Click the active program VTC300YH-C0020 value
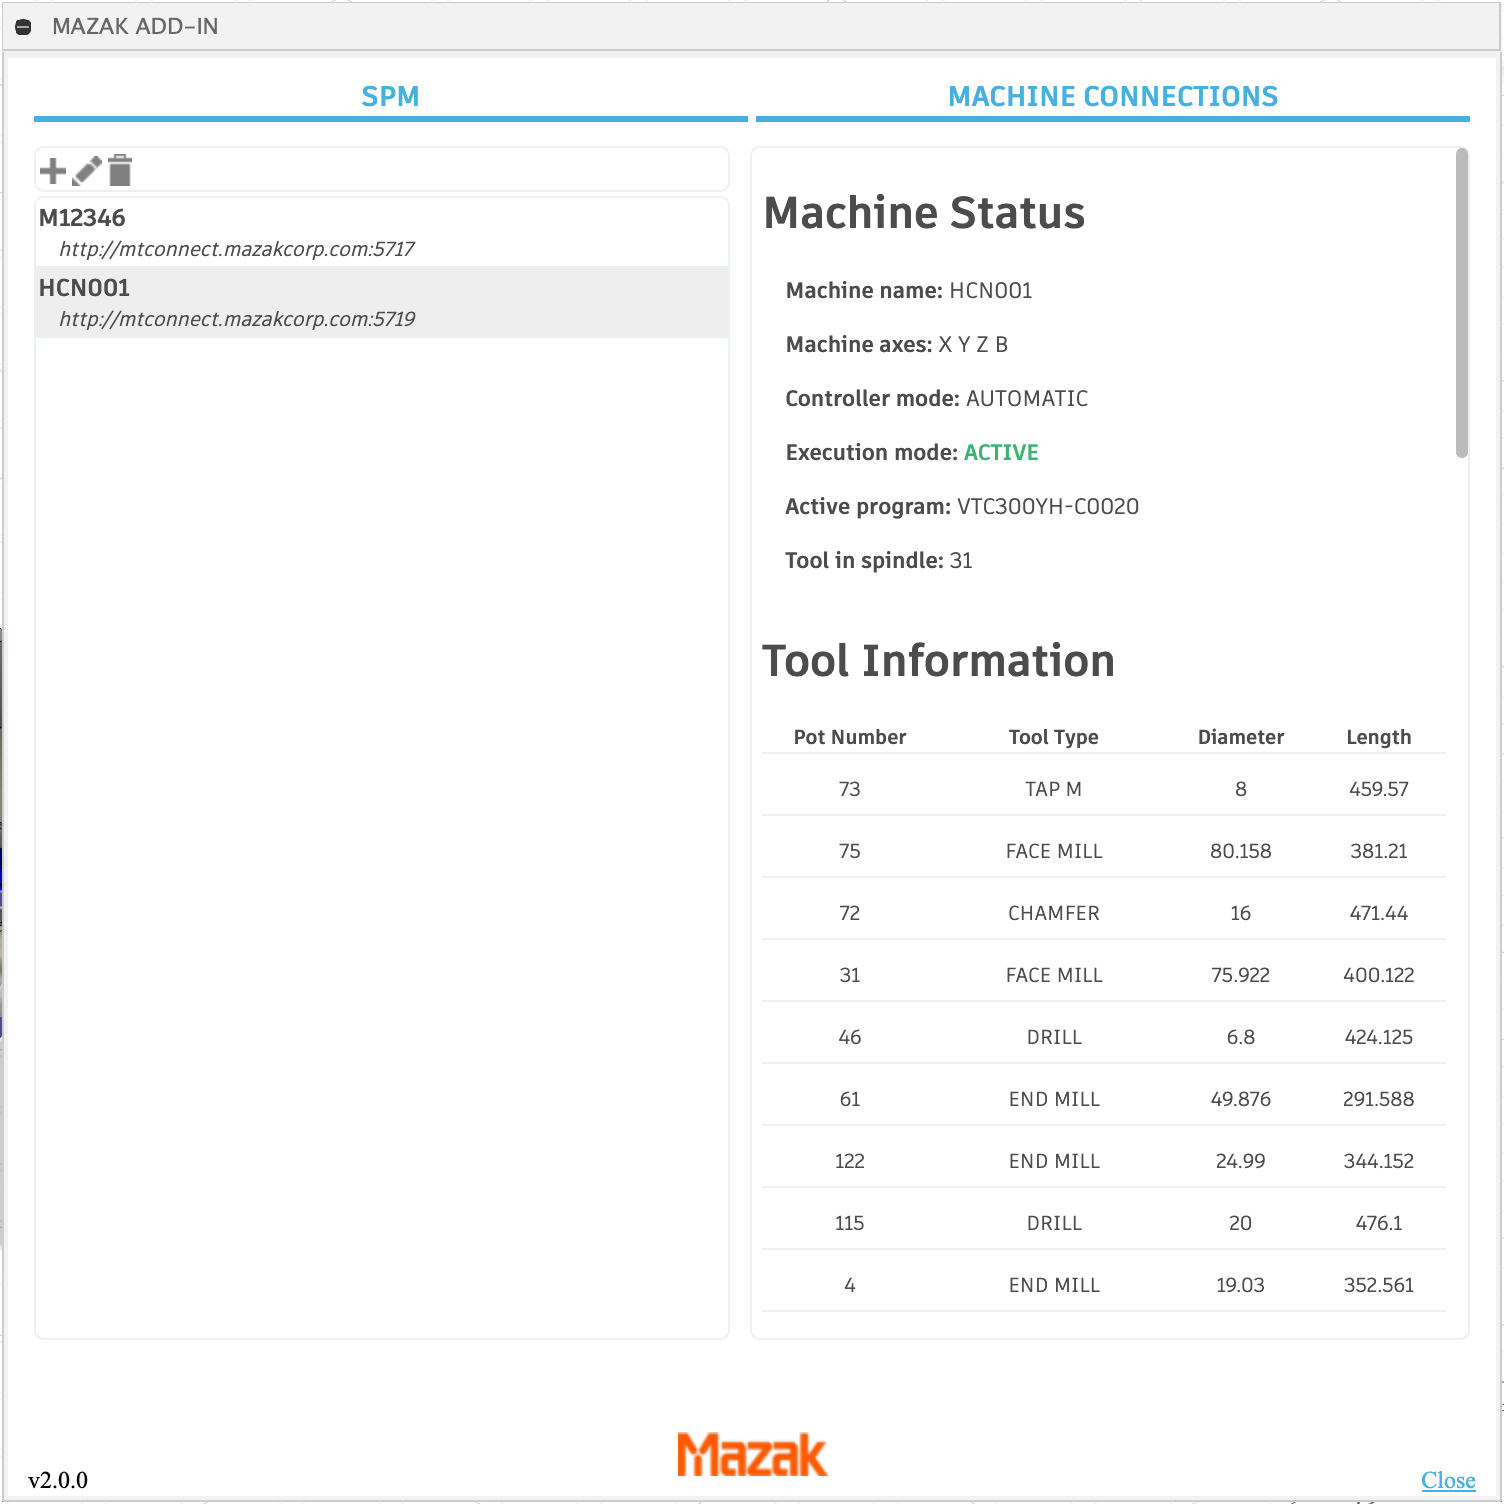Viewport: 1504px width, 1504px height. point(1048,507)
